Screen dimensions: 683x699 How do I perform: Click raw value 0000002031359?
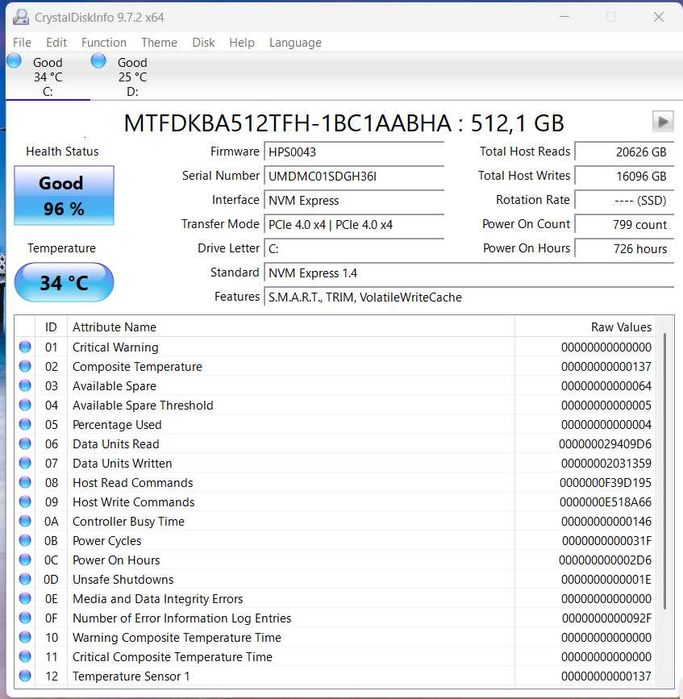[x=606, y=464]
